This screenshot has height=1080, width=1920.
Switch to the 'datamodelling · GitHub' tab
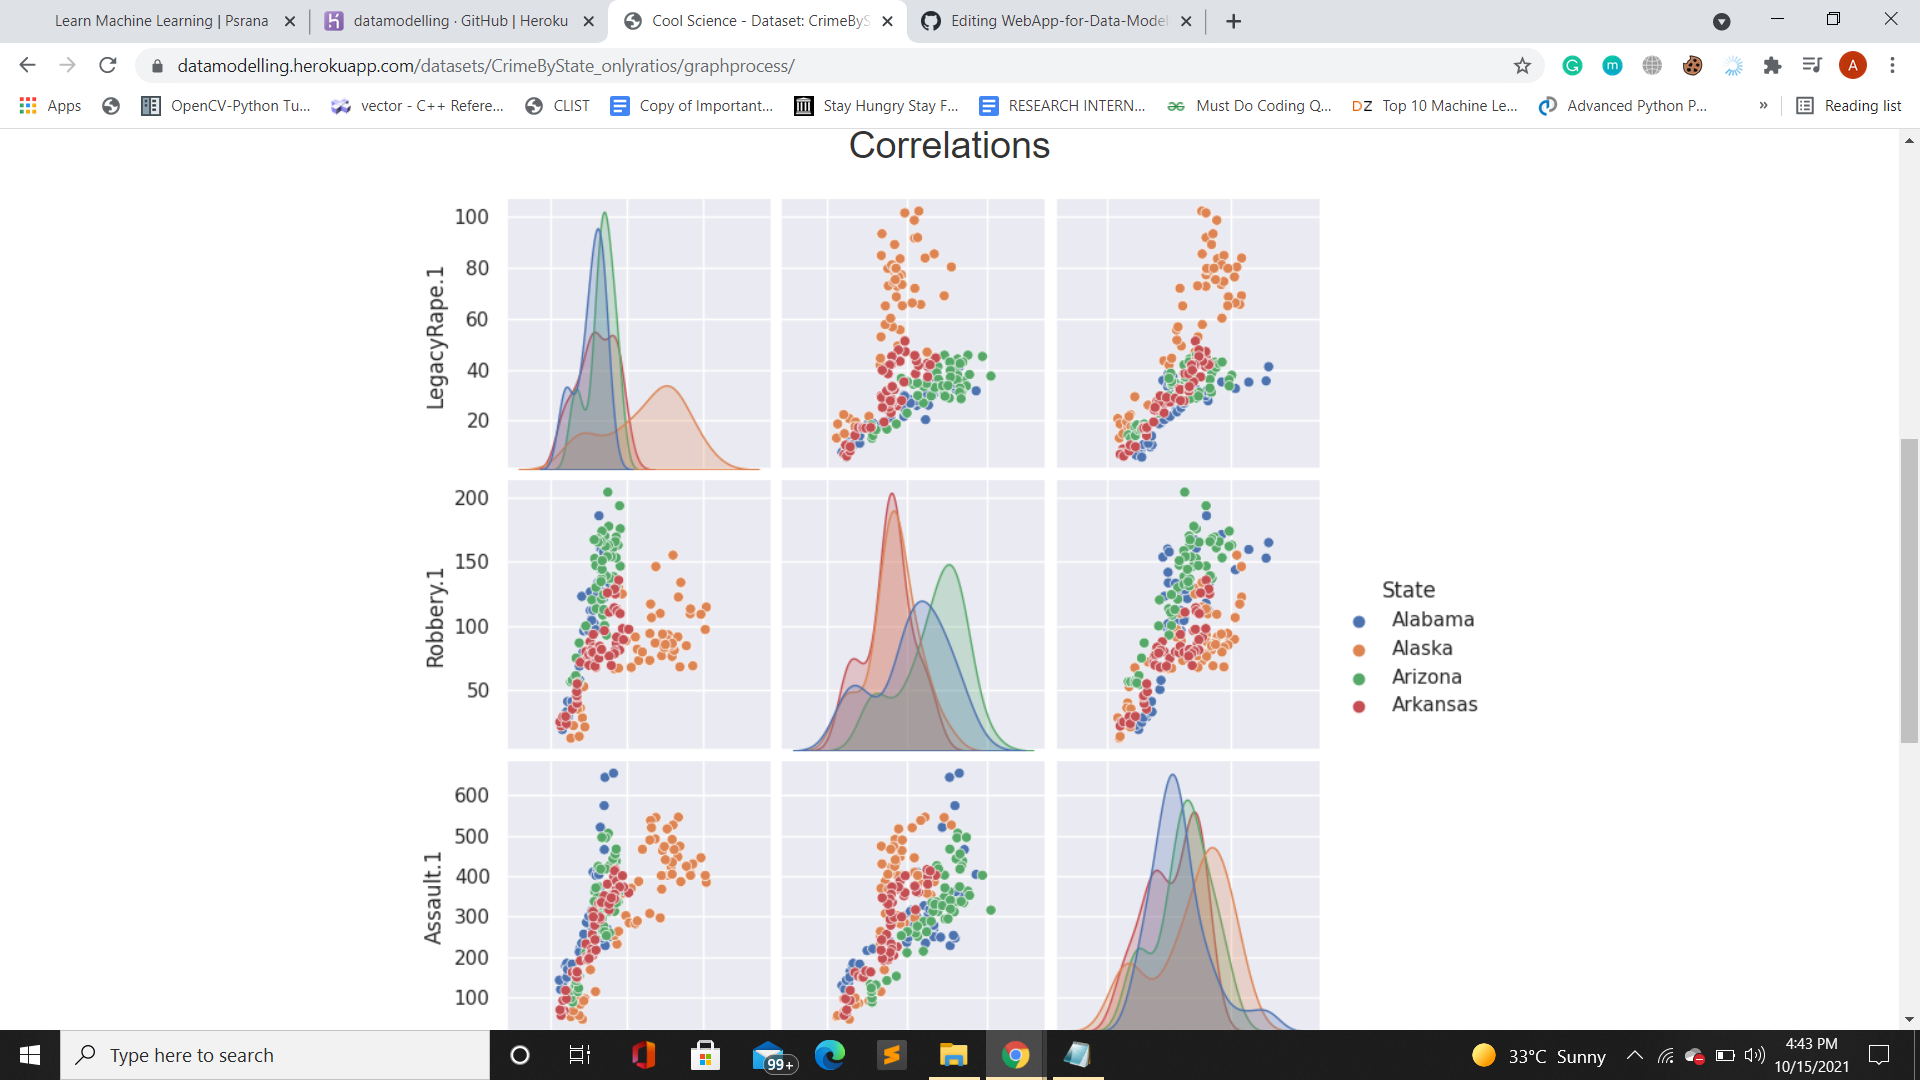point(450,20)
